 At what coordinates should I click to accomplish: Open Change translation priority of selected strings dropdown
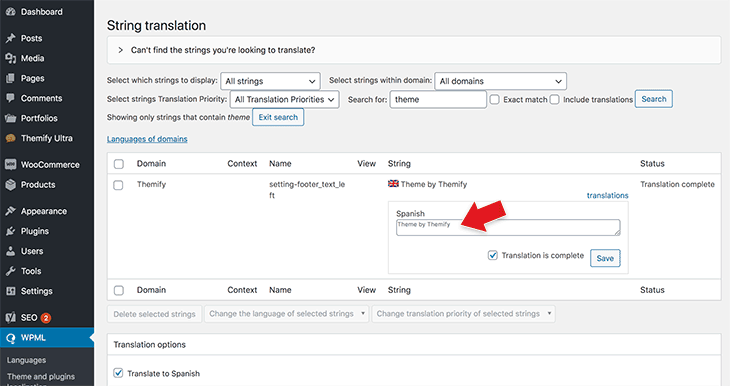tap(464, 314)
